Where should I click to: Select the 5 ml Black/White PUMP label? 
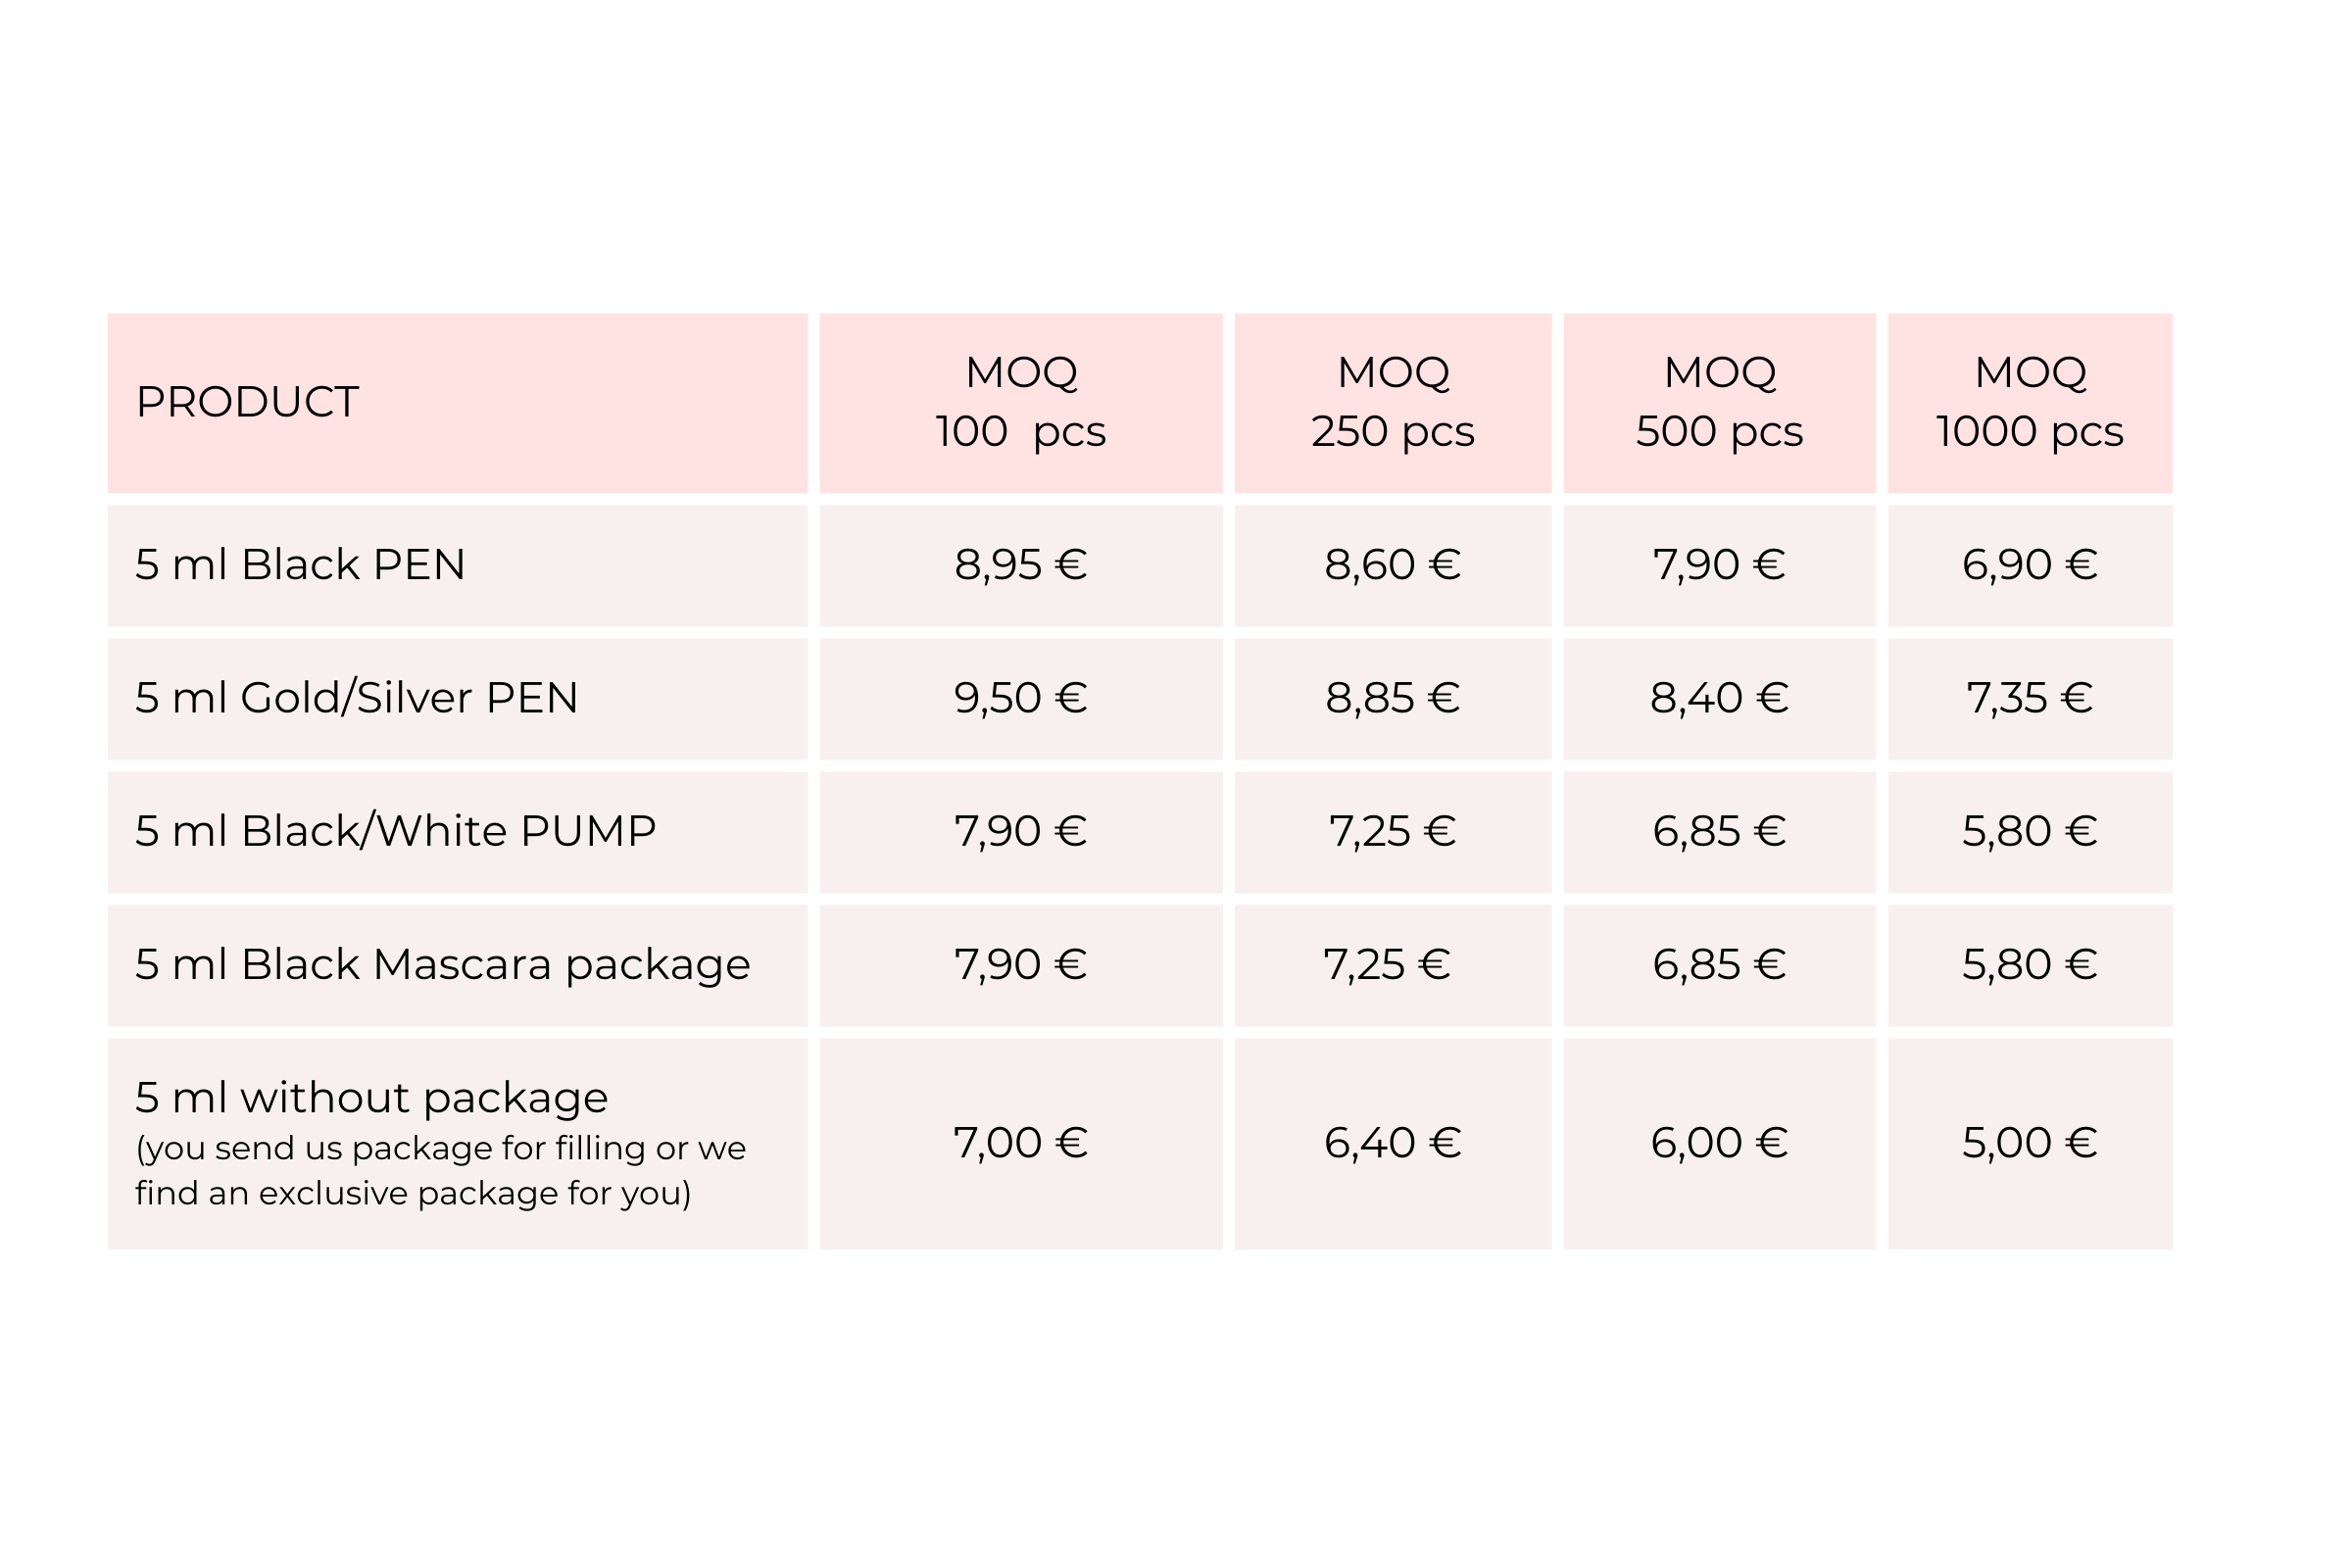[395, 831]
